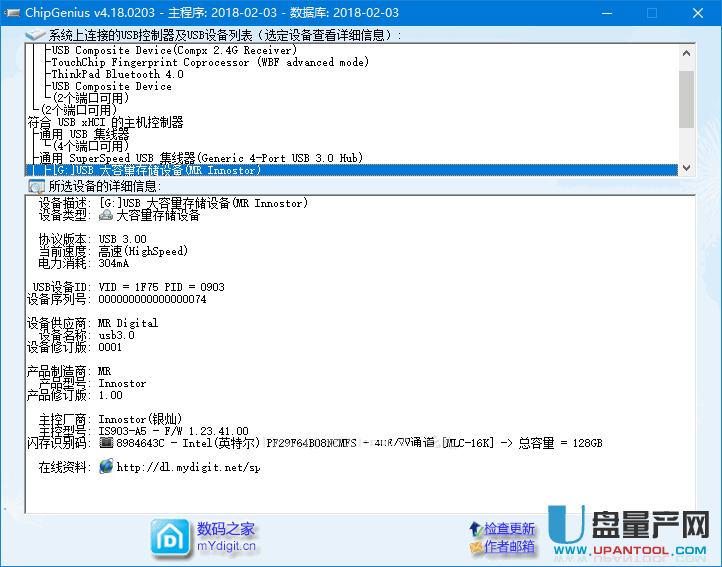Viewport: 722px width, 567px height.
Task: Click the up-arrow icon beside 检查更新
Action: tap(474, 529)
